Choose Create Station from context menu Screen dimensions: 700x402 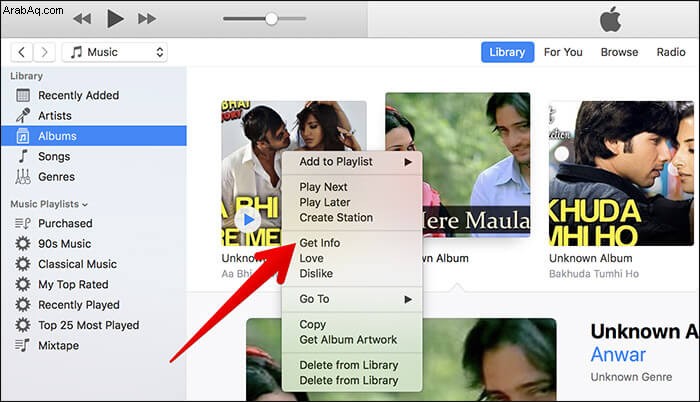click(x=352, y=218)
